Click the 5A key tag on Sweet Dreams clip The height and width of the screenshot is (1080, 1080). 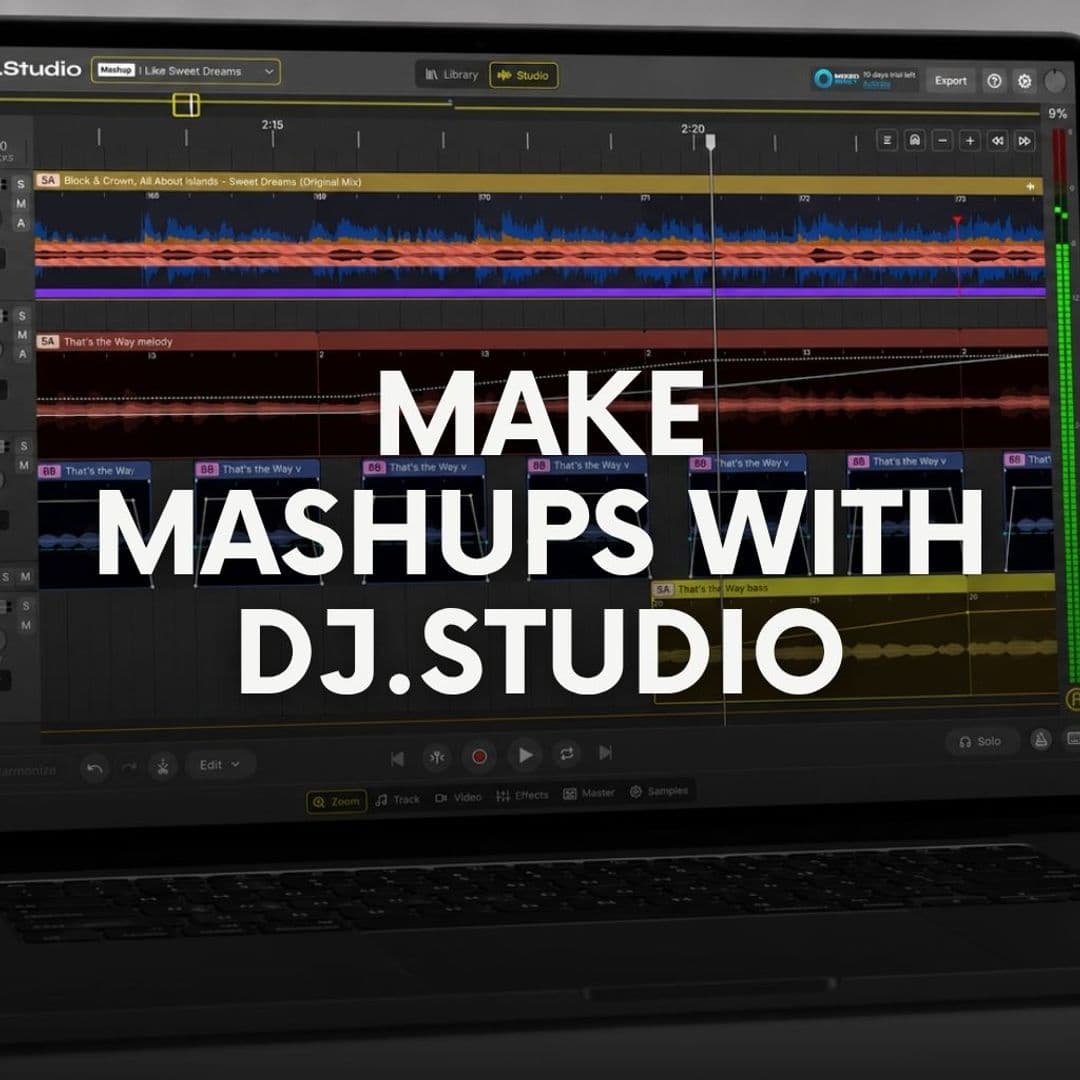pyautogui.click(x=48, y=180)
